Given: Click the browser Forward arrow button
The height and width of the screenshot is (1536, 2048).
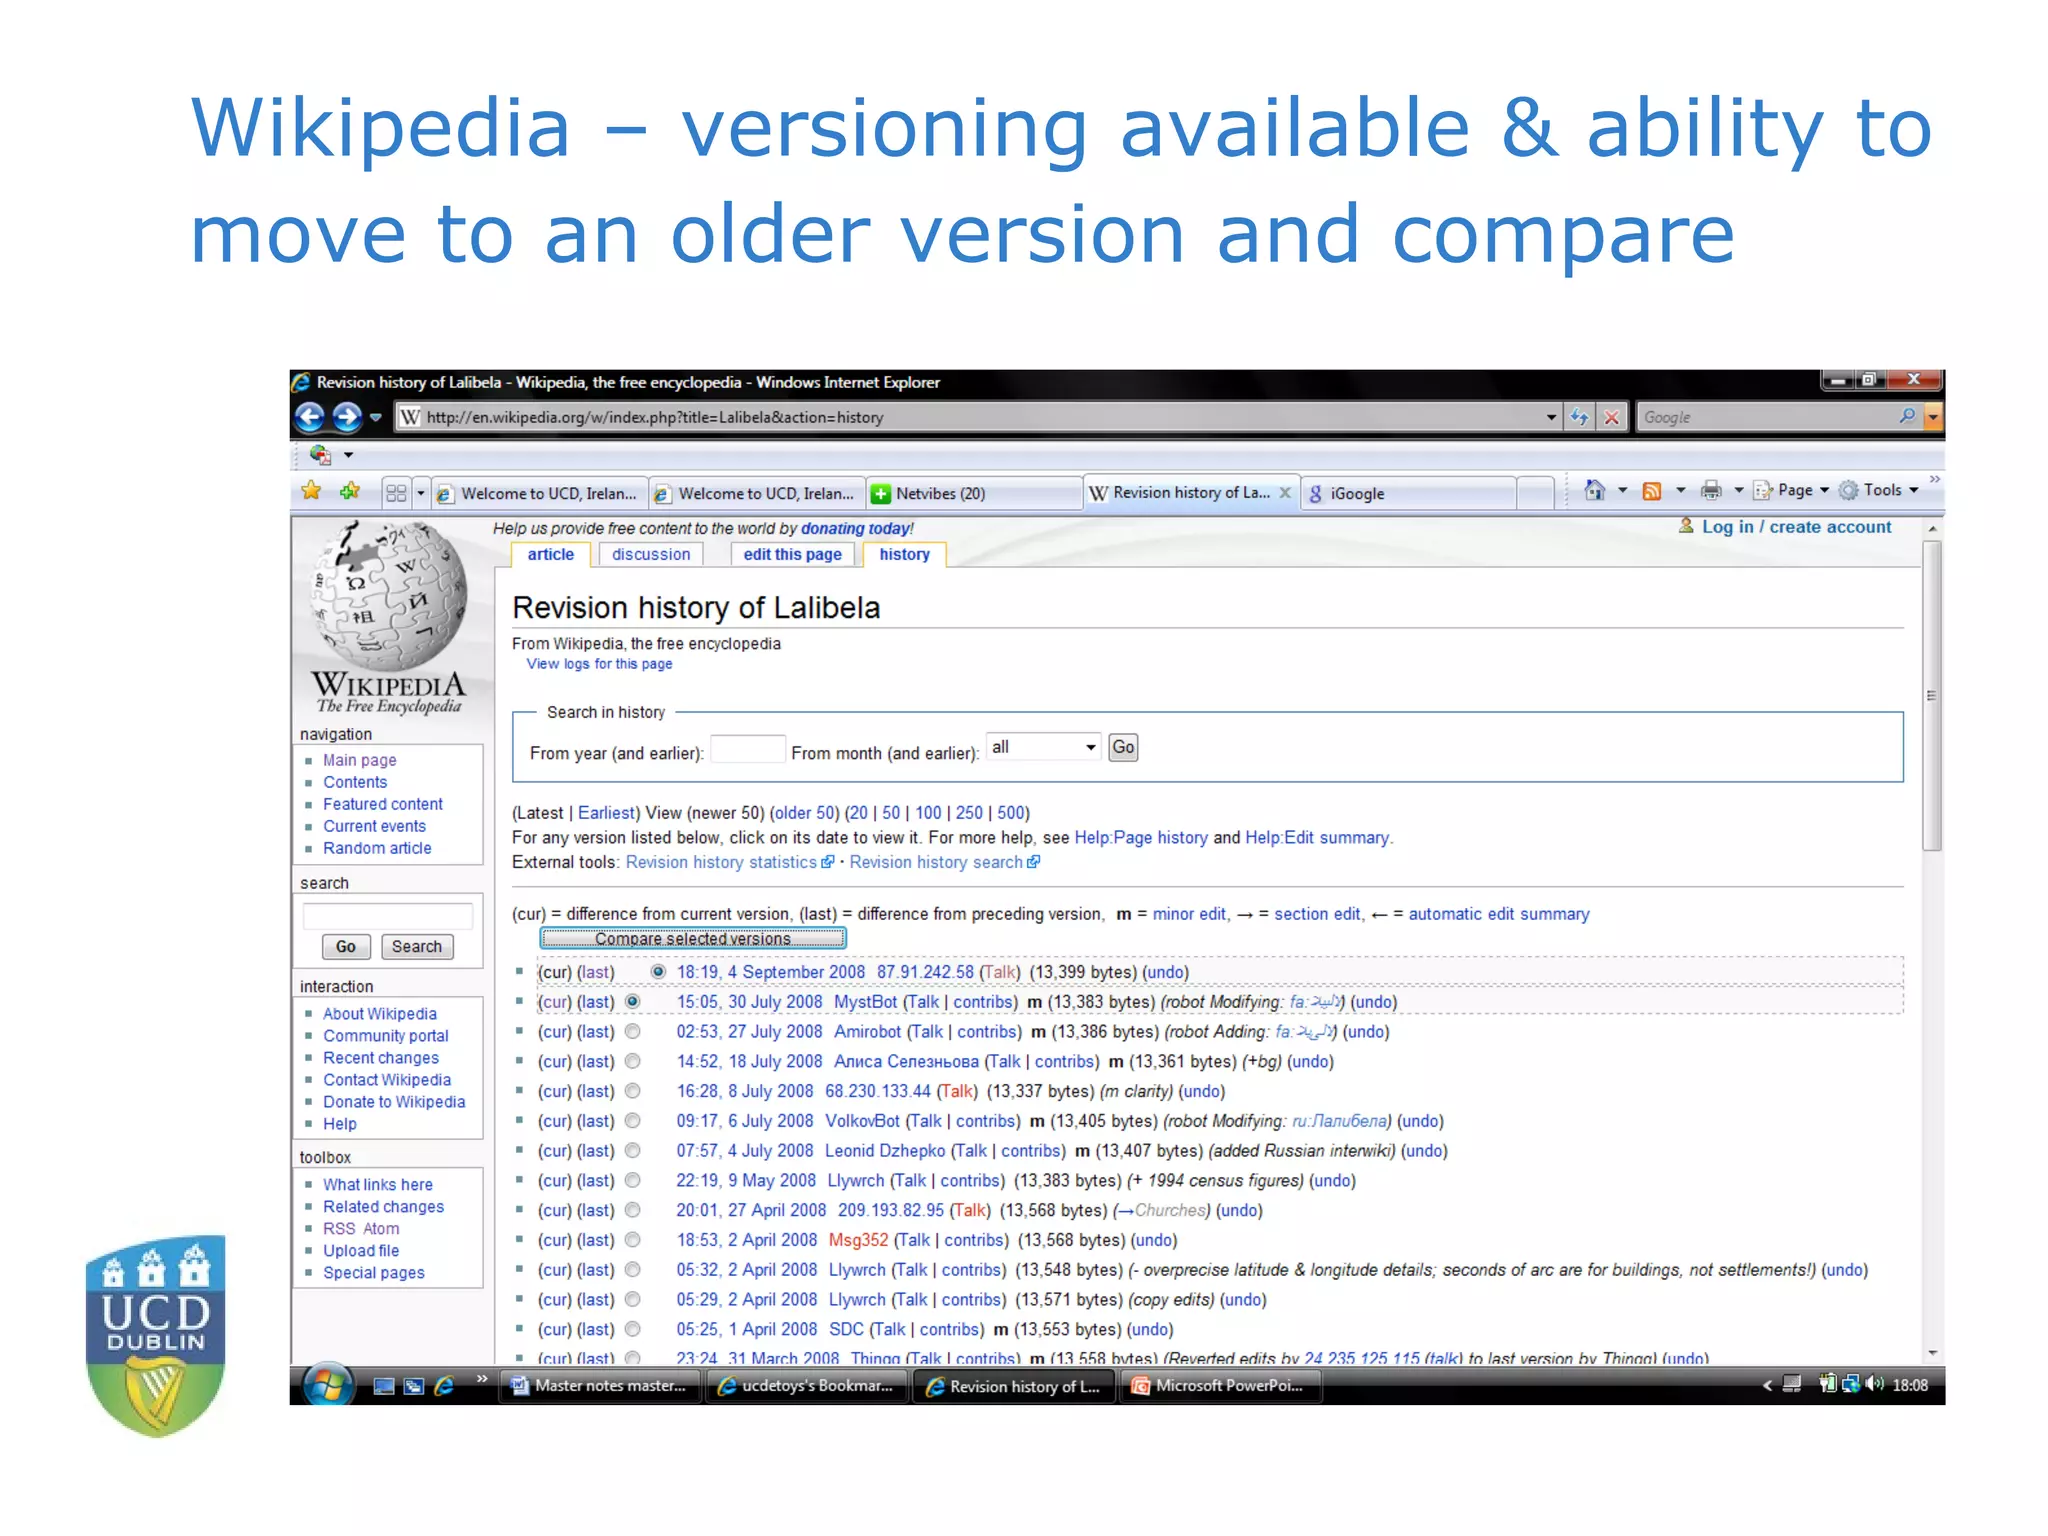Looking at the screenshot, I should point(347,417).
